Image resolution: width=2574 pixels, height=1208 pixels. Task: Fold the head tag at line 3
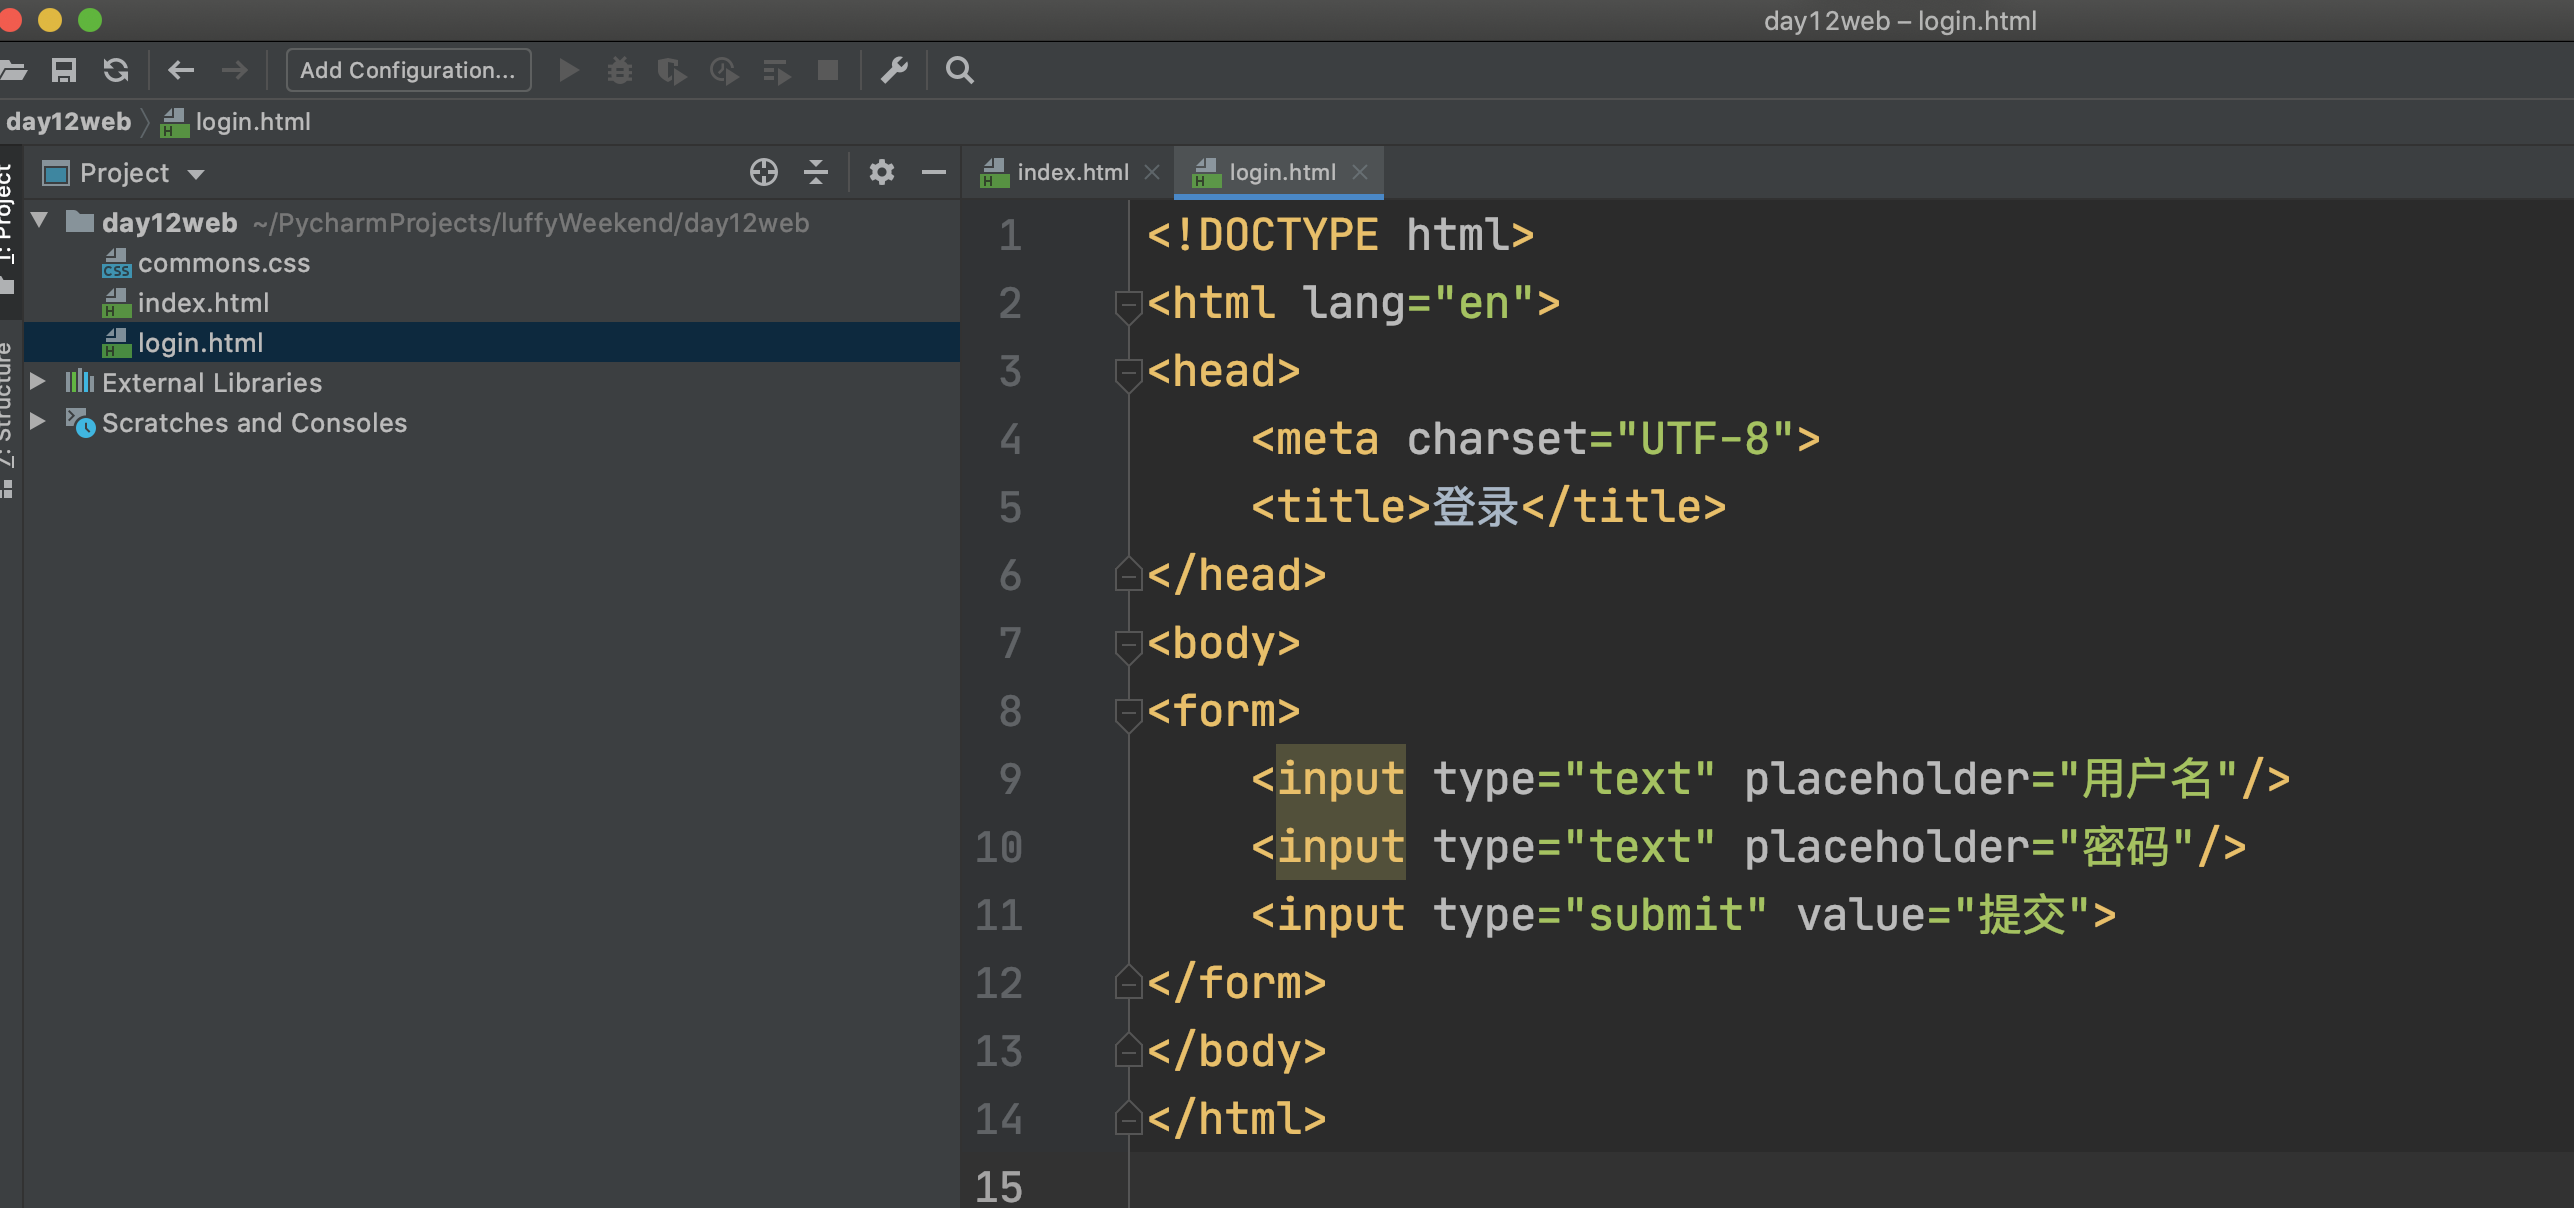(x=1128, y=374)
